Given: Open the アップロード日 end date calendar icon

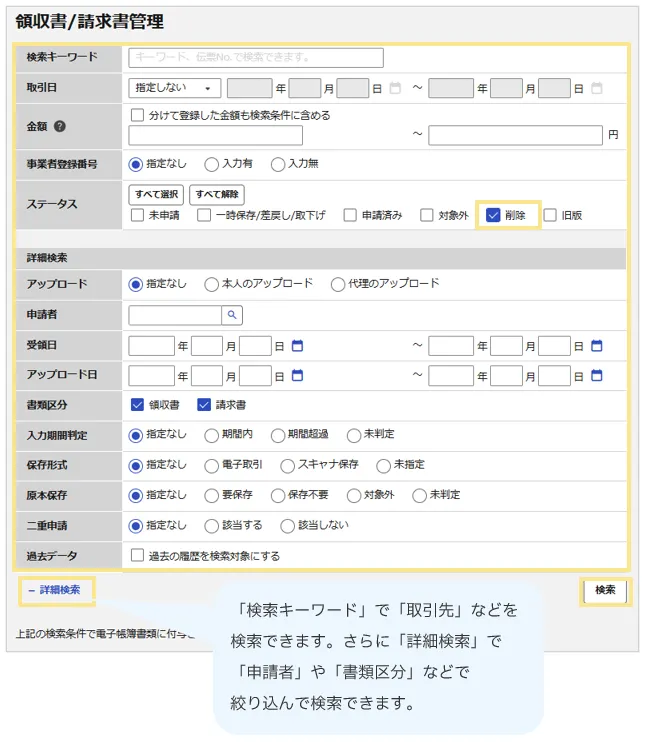Looking at the screenshot, I should 597,376.
